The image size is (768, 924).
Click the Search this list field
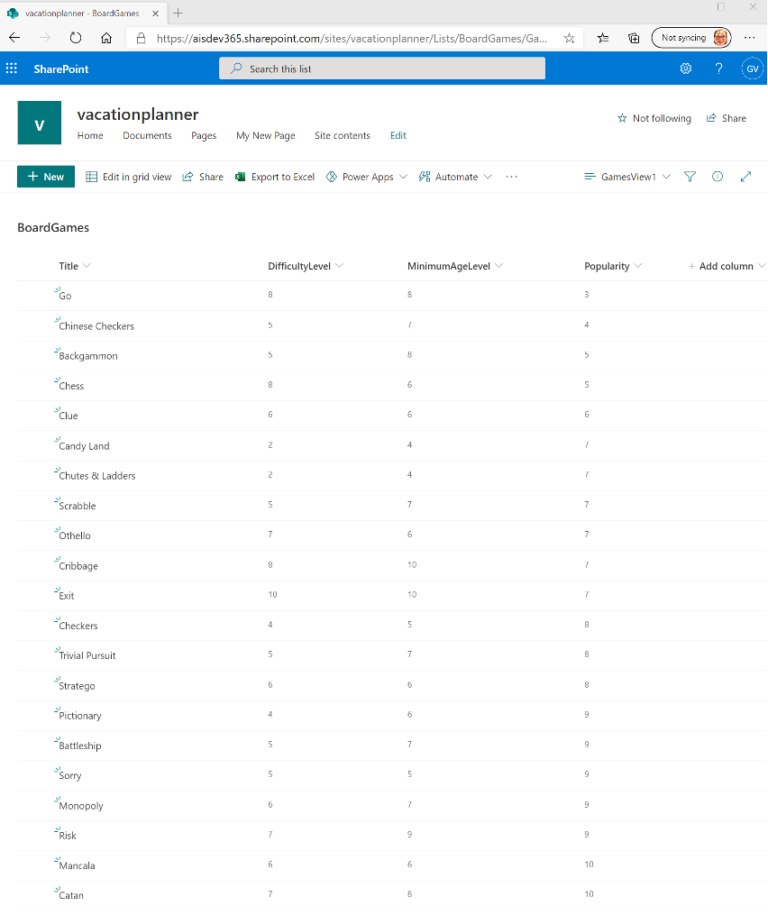coord(380,68)
